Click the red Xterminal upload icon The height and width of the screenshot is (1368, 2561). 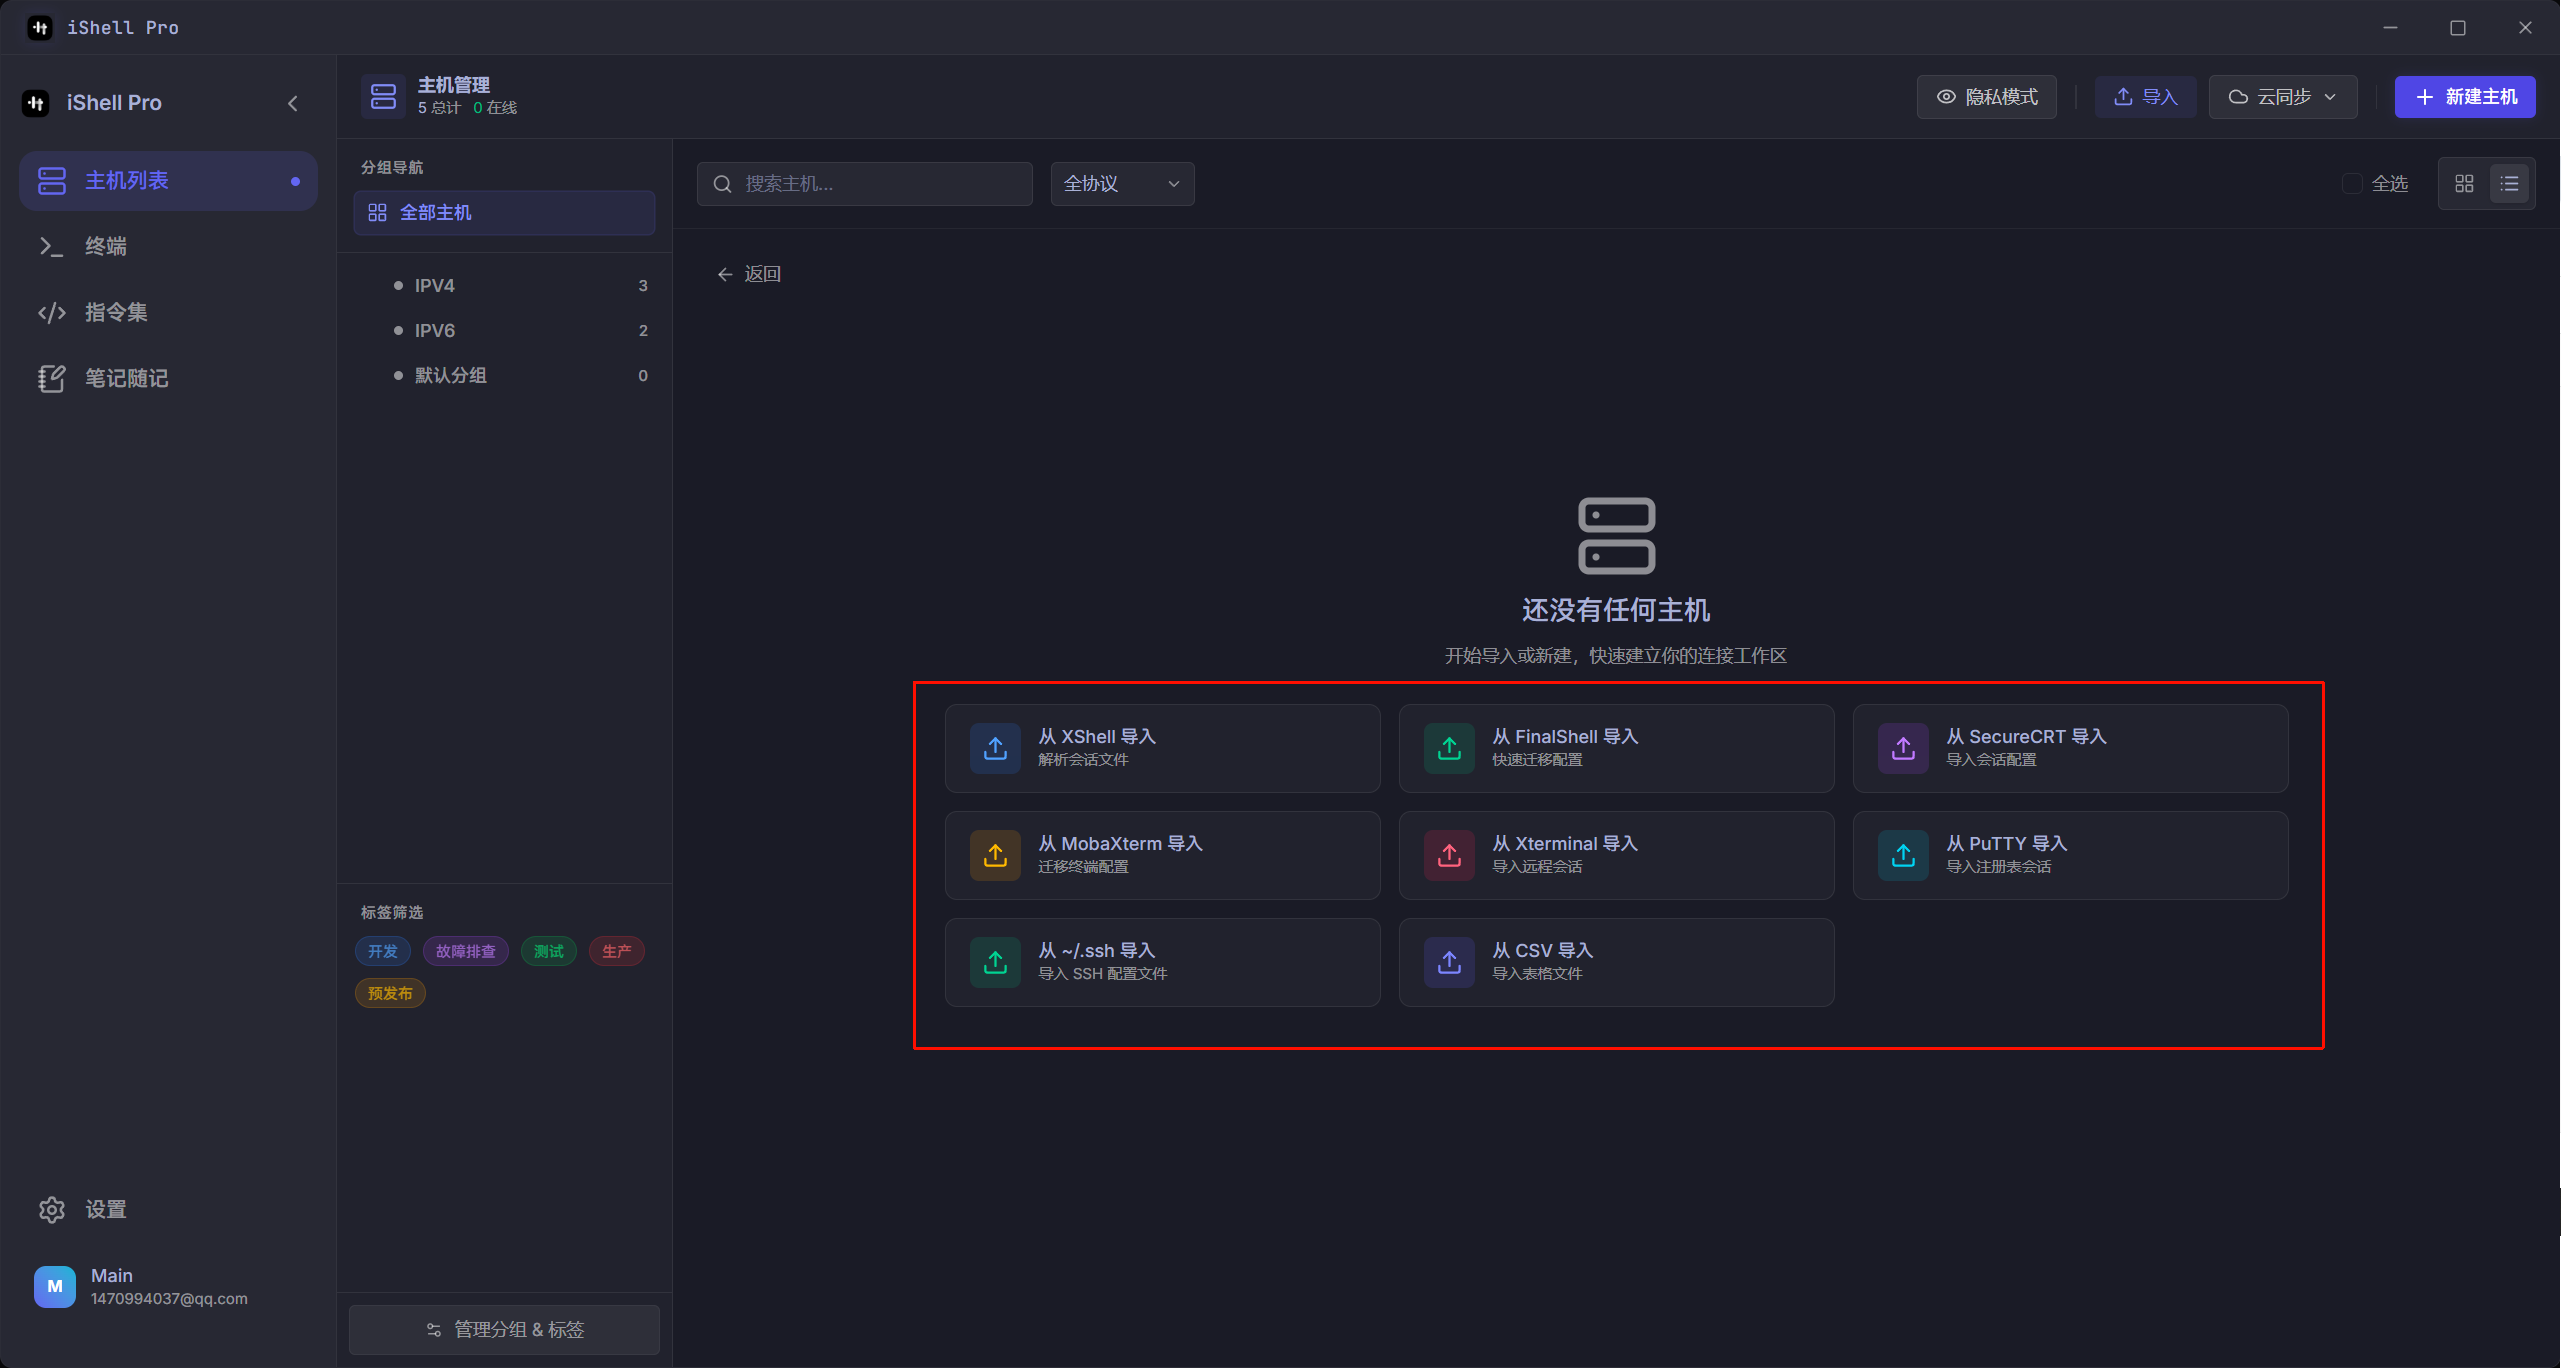click(x=1449, y=855)
